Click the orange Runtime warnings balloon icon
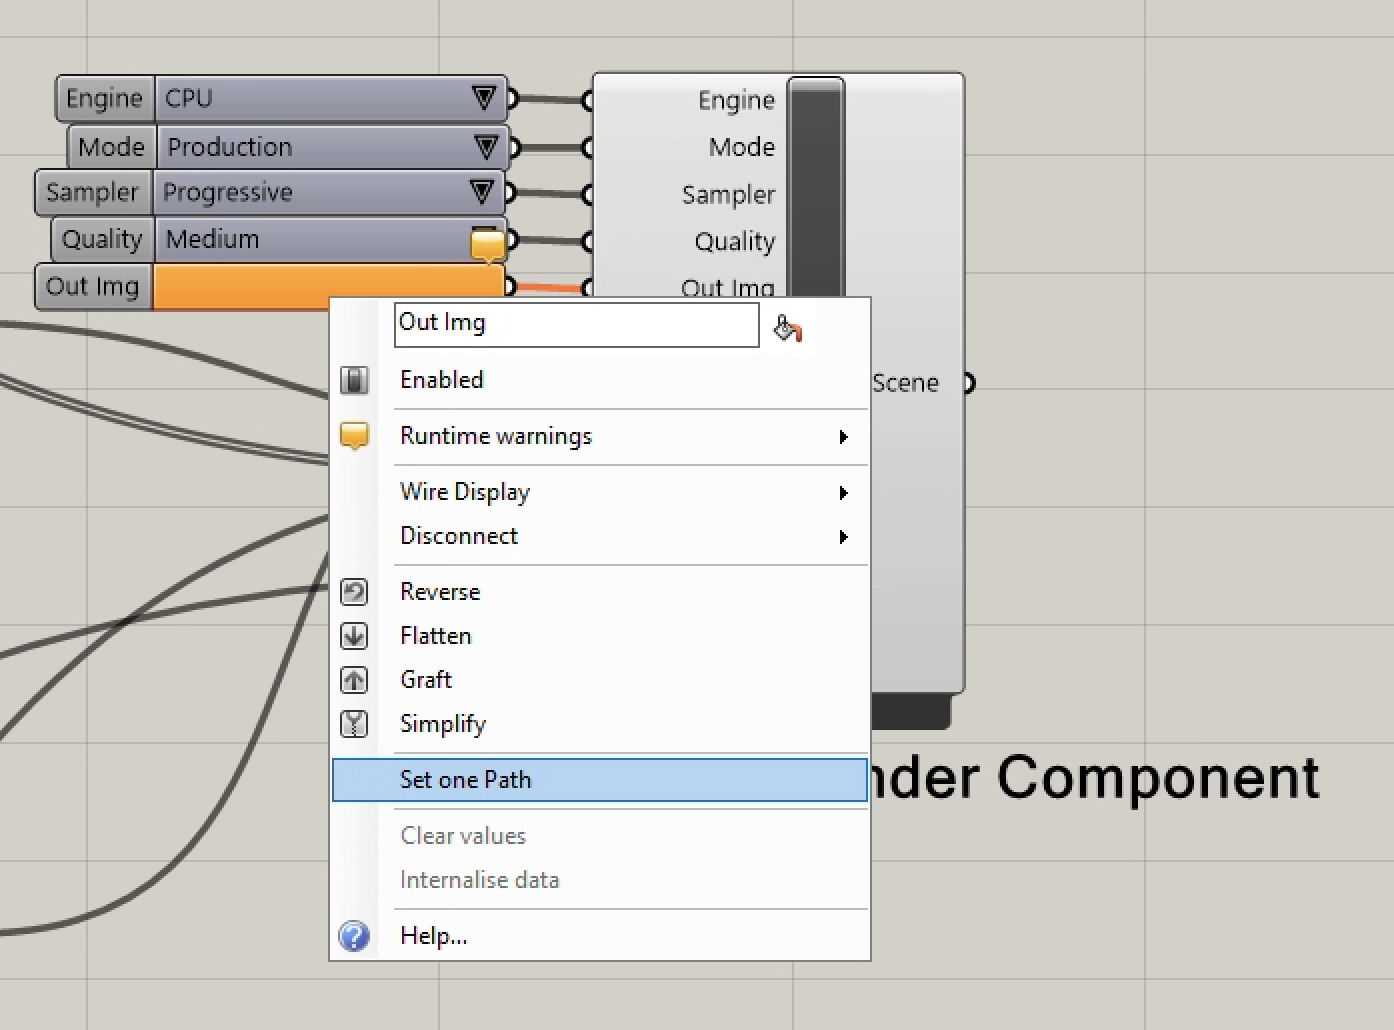This screenshot has width=1394, height=1030. 354,436
